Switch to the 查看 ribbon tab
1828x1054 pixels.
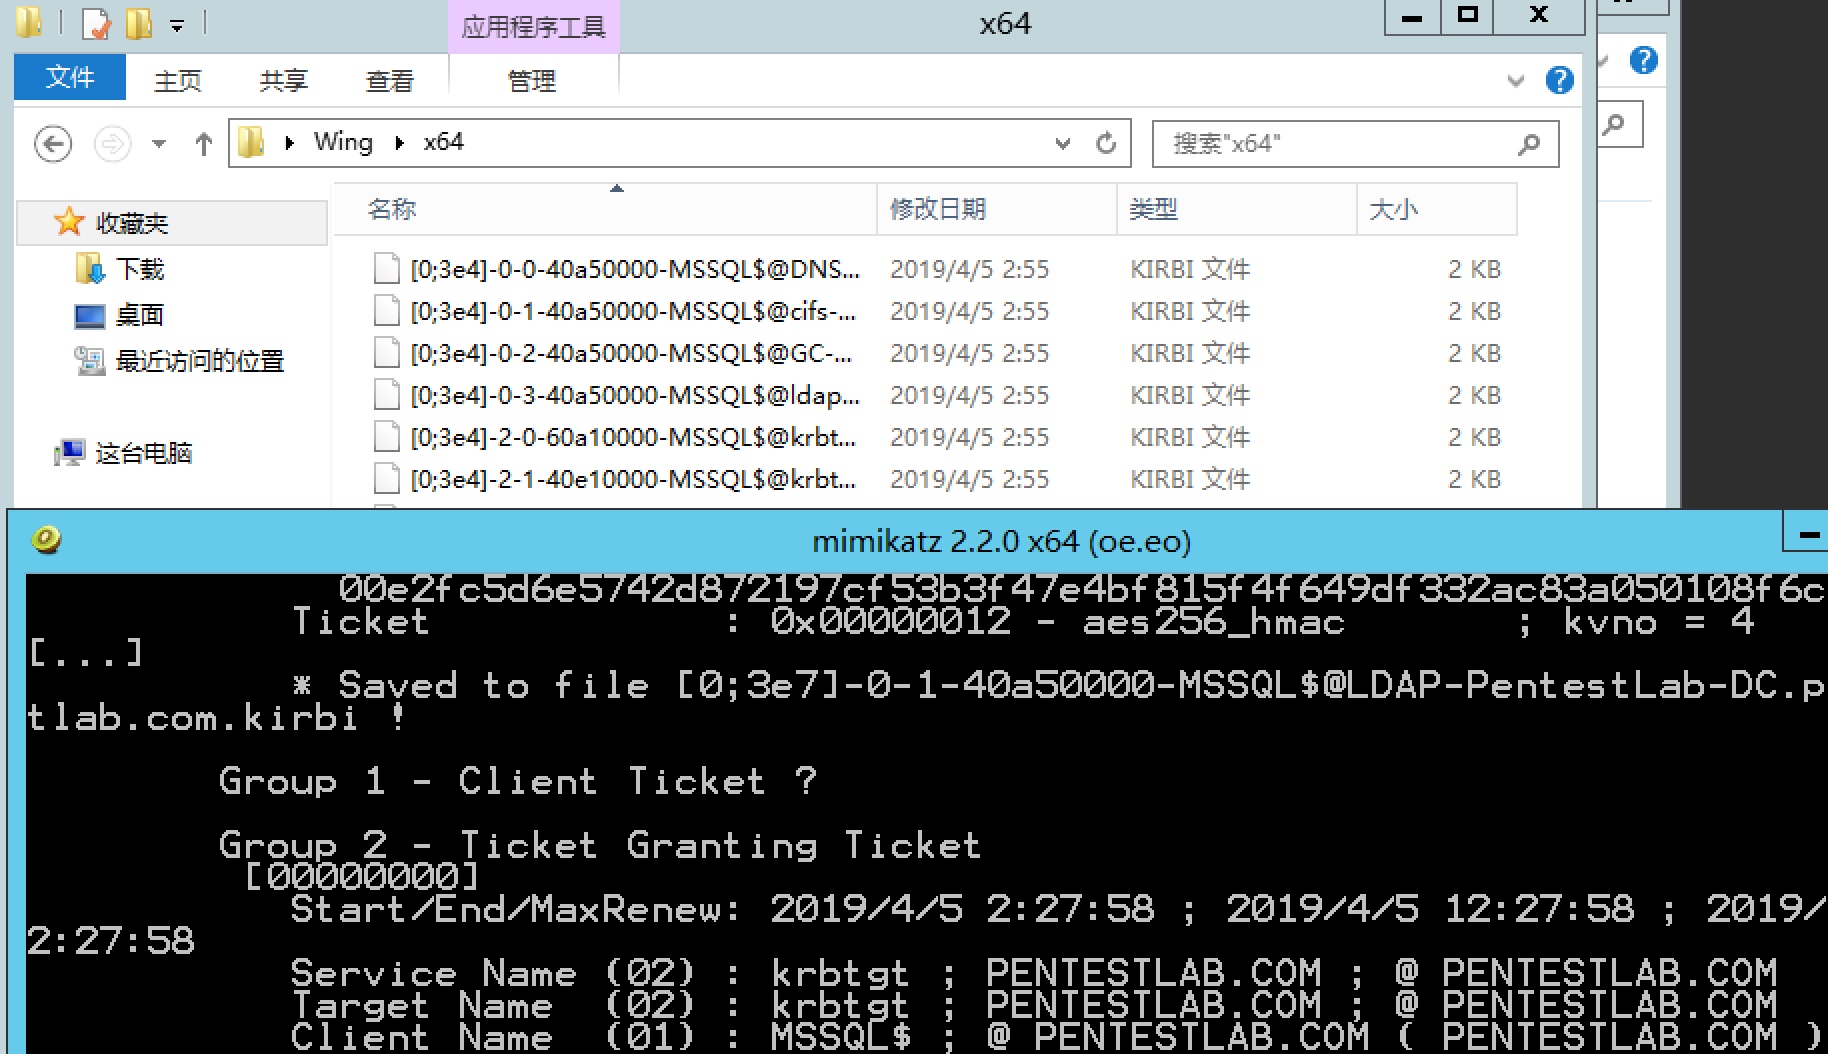click(390, 80)
